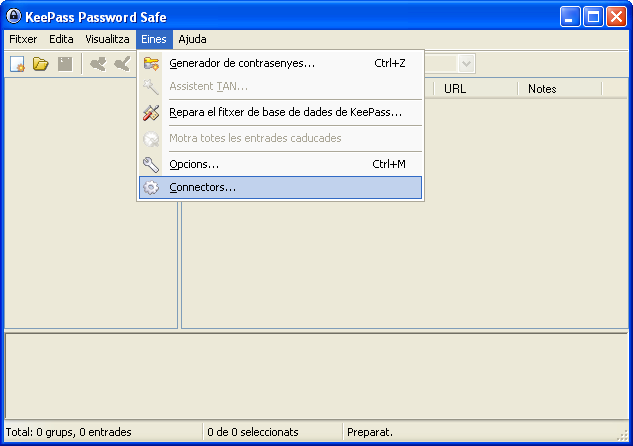Choose Repara el fitxer de base de dades

[x=281, y=113]
